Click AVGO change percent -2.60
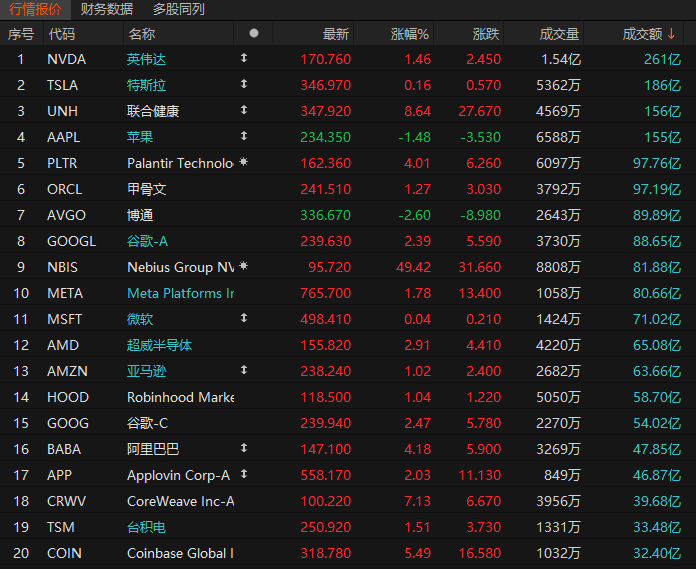 coord(415,215)
